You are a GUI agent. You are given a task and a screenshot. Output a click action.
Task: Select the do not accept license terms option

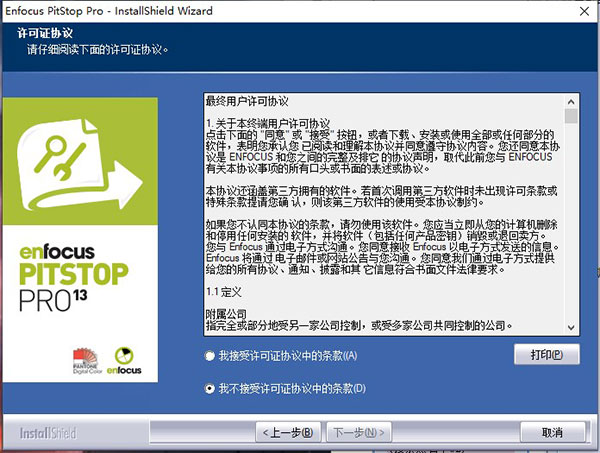210,389
